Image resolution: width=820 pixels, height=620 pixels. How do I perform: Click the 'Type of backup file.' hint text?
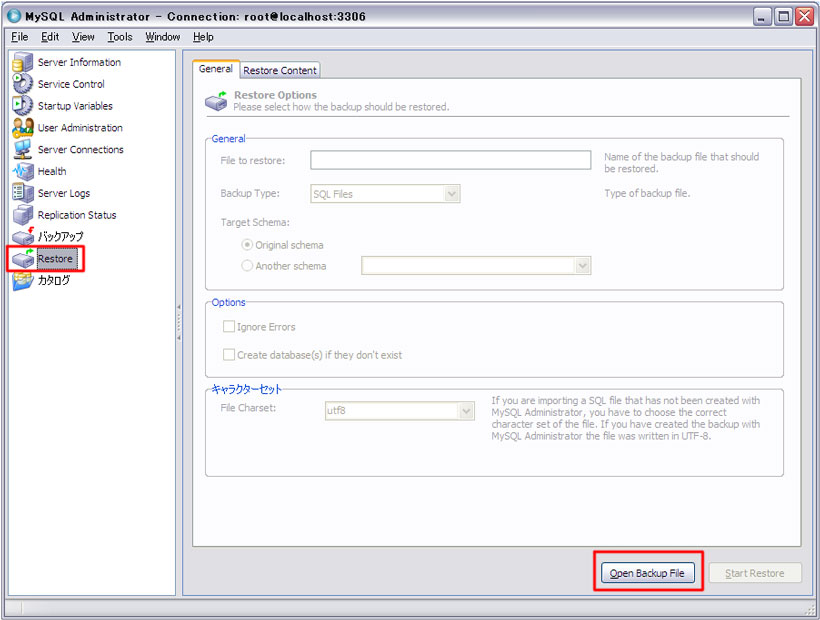click(647, 193)
